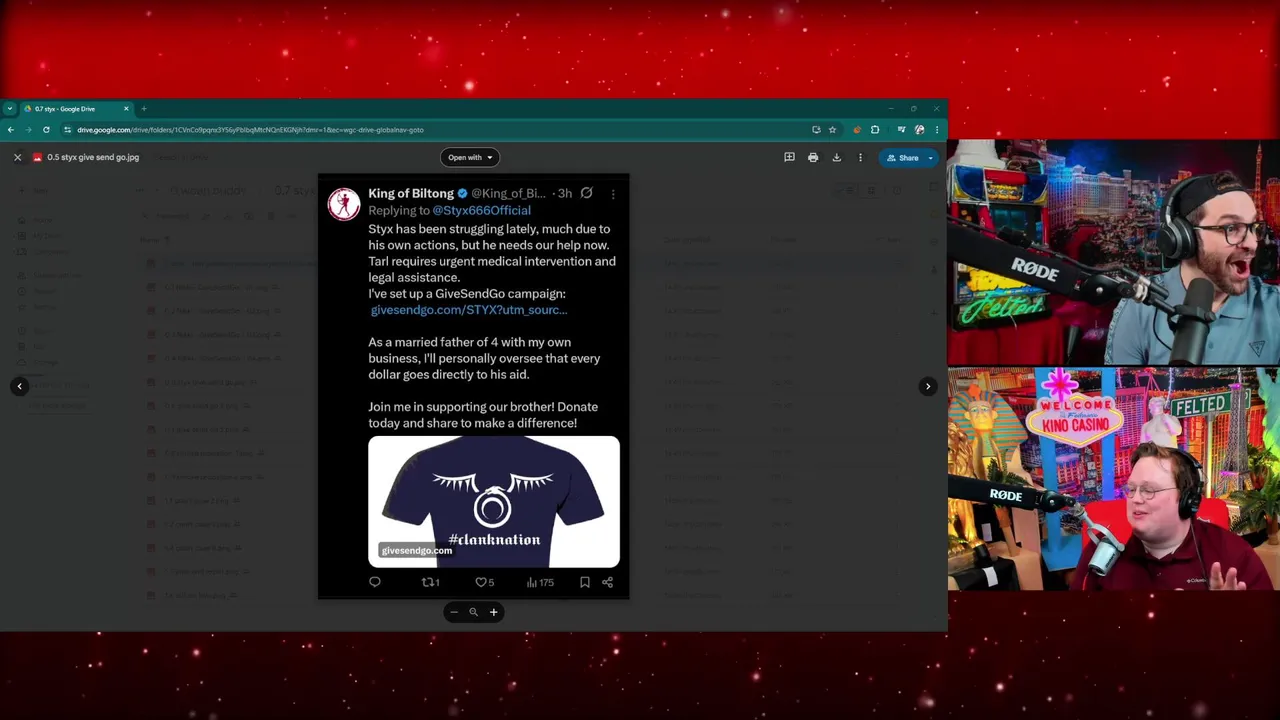Viewport: 1280px width, 720px height.
Task: Click the bottom webcam feed with Kino Casino sign
Action: tap(1113, 479)
